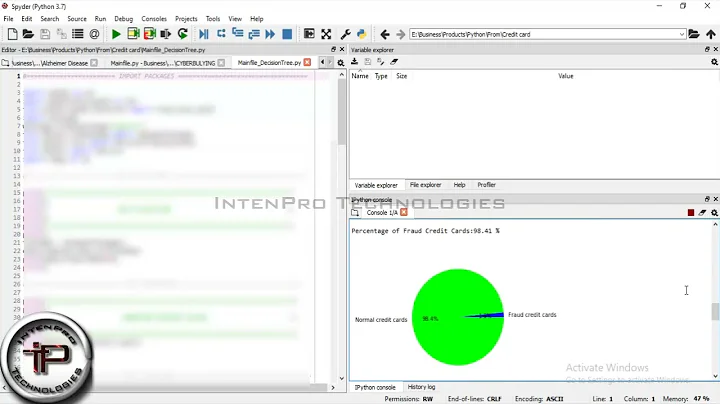
Task: Select the Console 1/A tab
Action: 382,213
